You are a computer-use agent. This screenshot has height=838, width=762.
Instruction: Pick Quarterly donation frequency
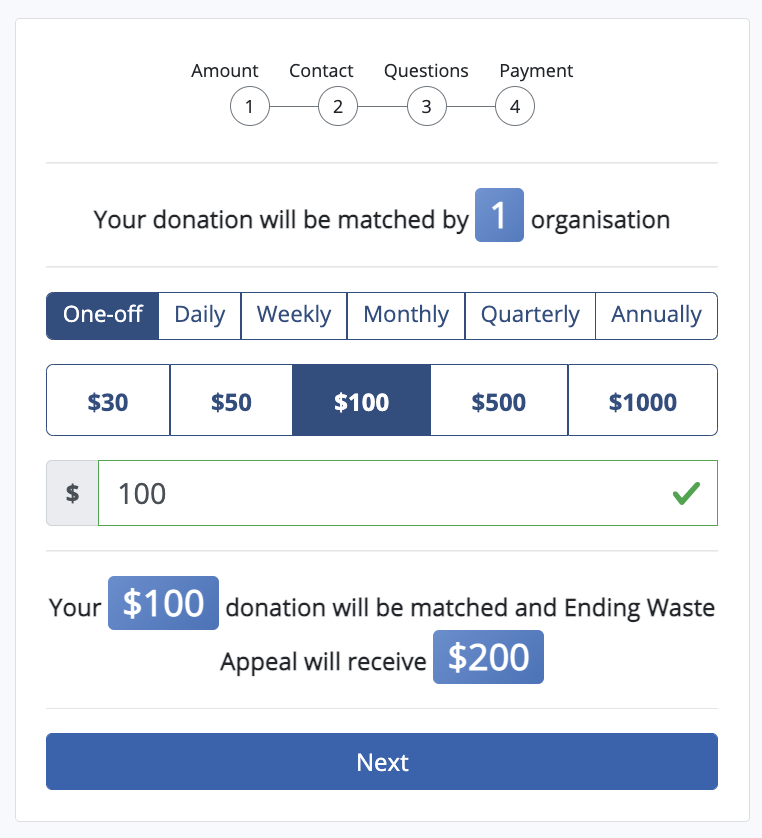(530, 315)
